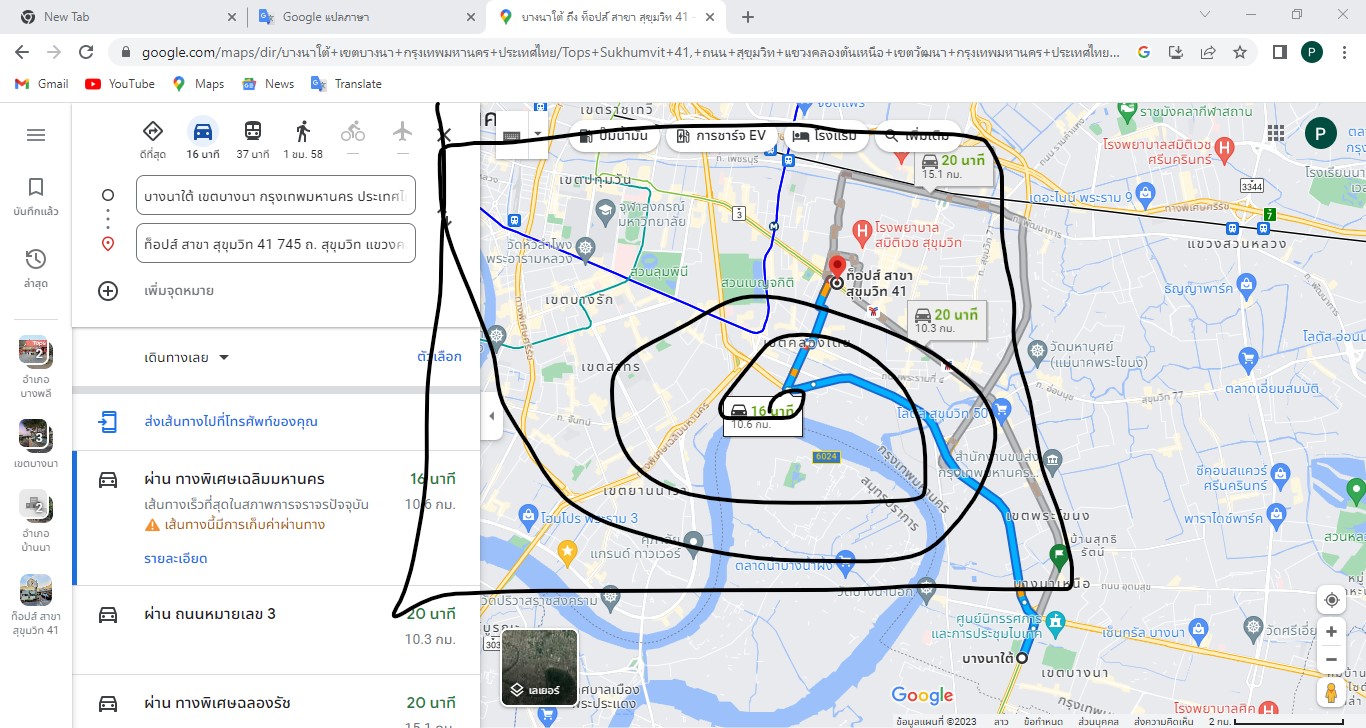
Task: Click the show my location button
Action: pos(1331,600)
